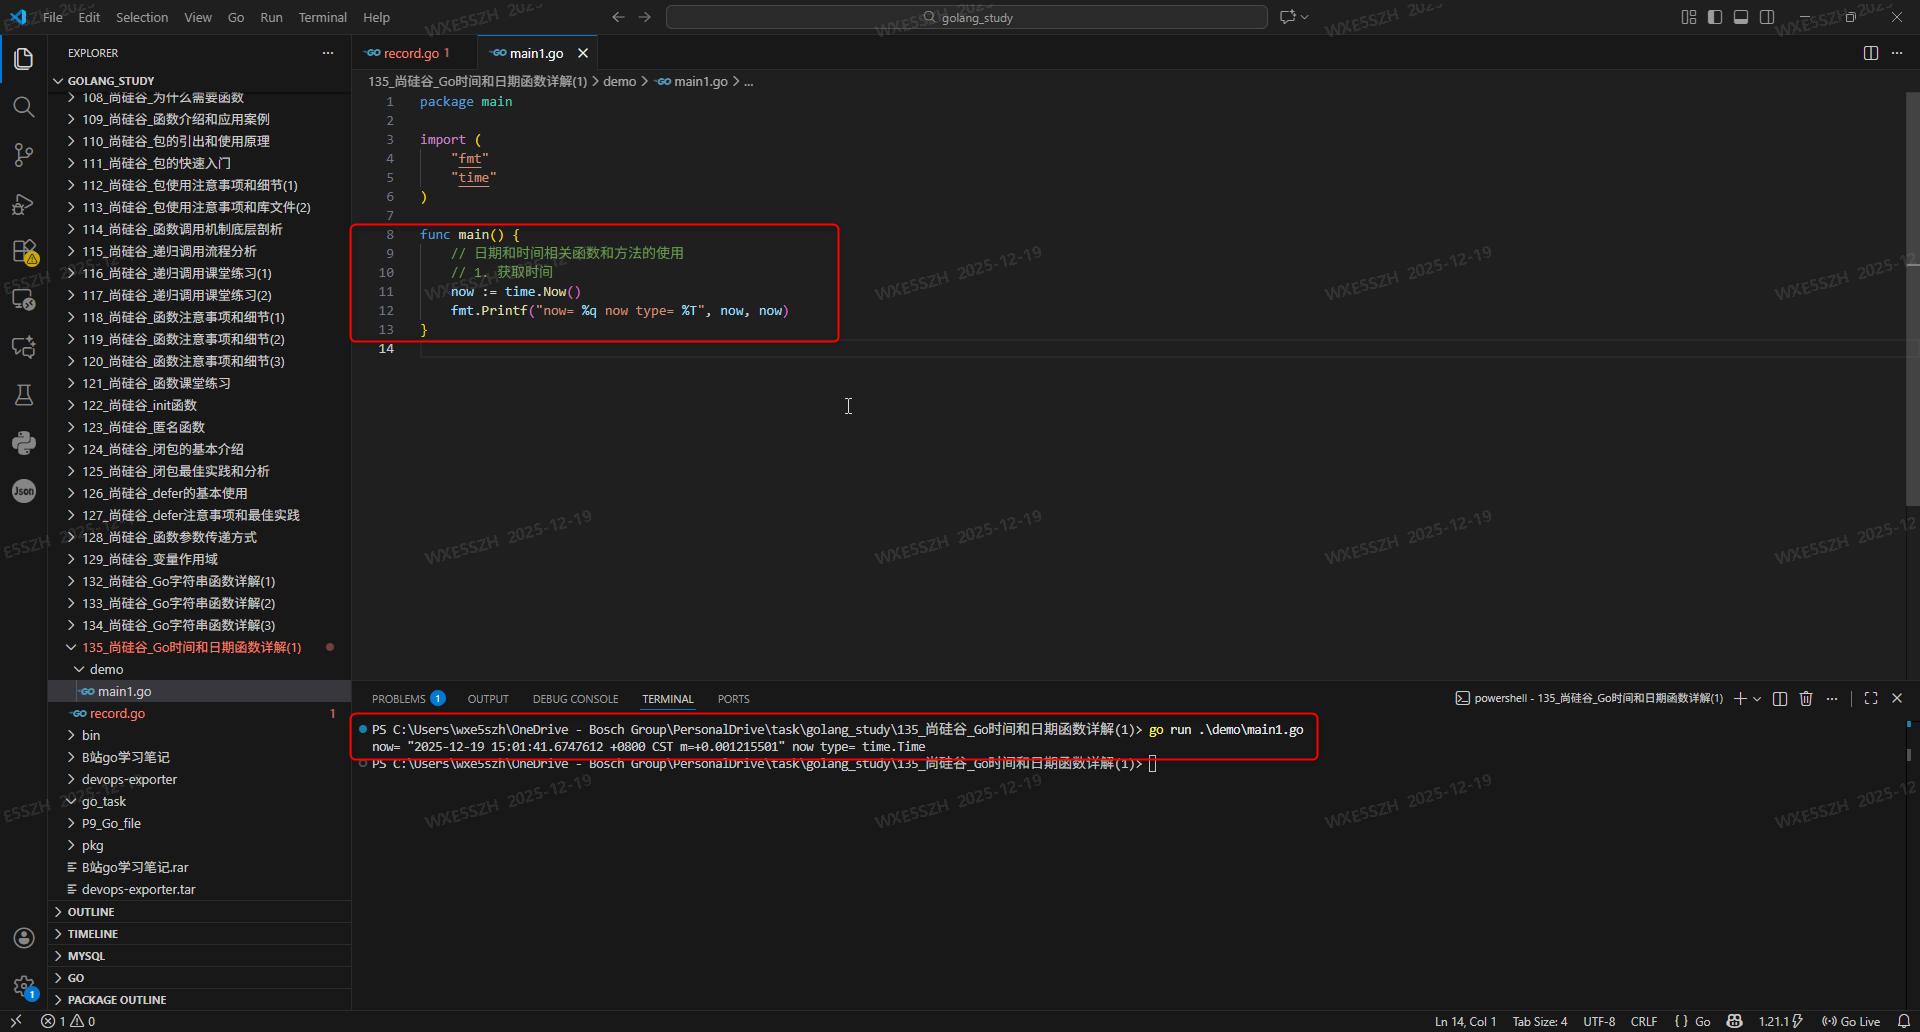The image size is (1920, 1032).
Task: Click the golang_study command center search box
Action: click(x=967, y=17)
